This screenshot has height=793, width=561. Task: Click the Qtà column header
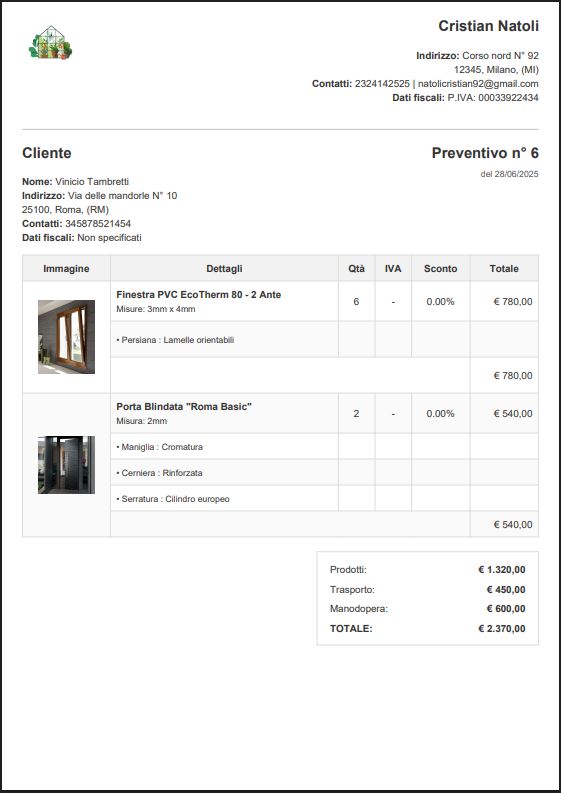click(356, 269)
